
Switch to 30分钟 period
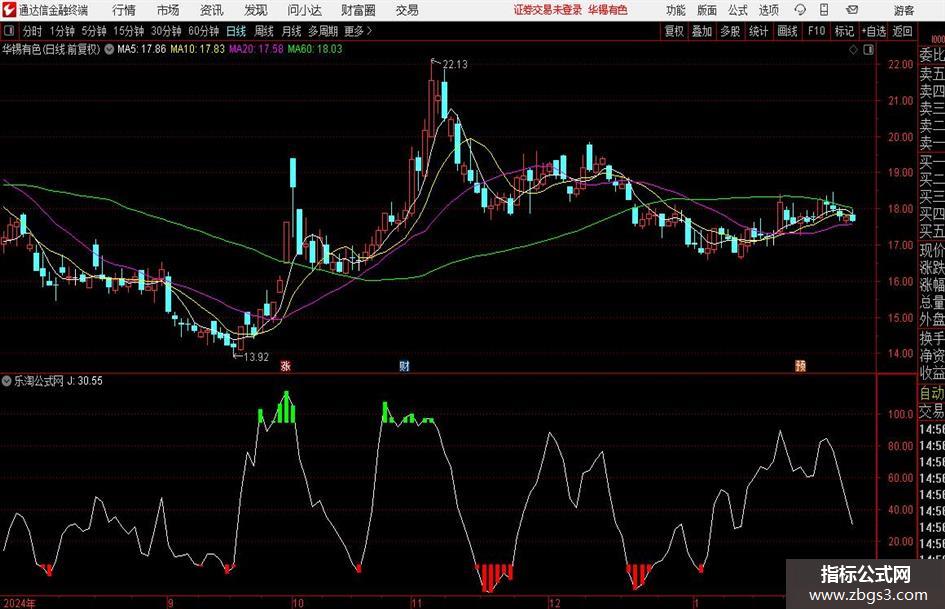tap(166, 31)
